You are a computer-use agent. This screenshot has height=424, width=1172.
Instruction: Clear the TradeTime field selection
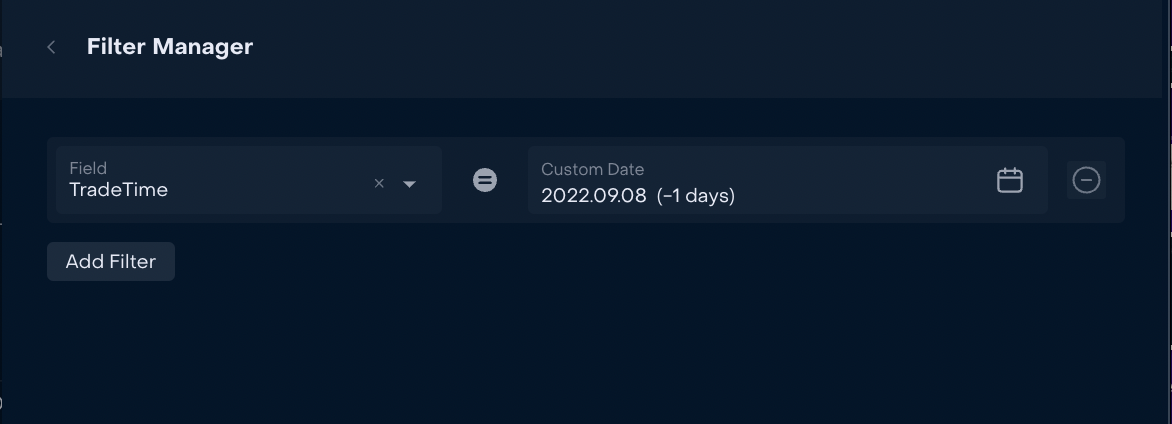(379, 183)
